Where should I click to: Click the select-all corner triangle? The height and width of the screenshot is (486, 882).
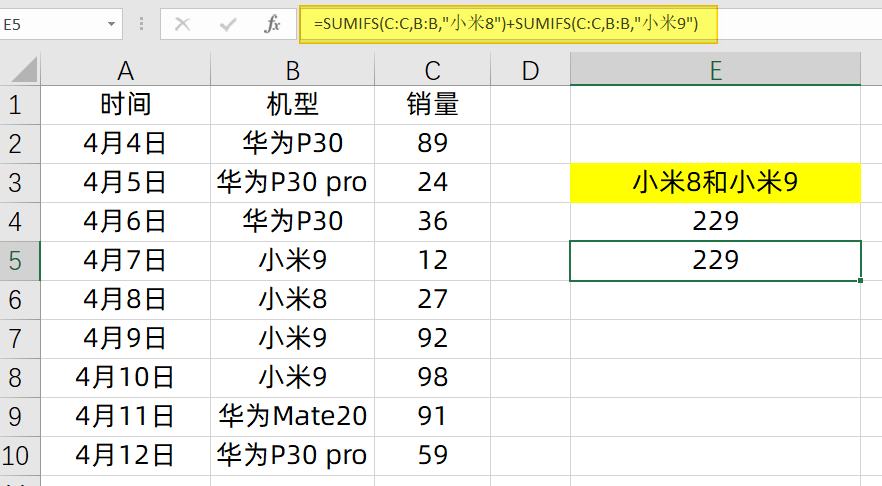tap(25, 69)
